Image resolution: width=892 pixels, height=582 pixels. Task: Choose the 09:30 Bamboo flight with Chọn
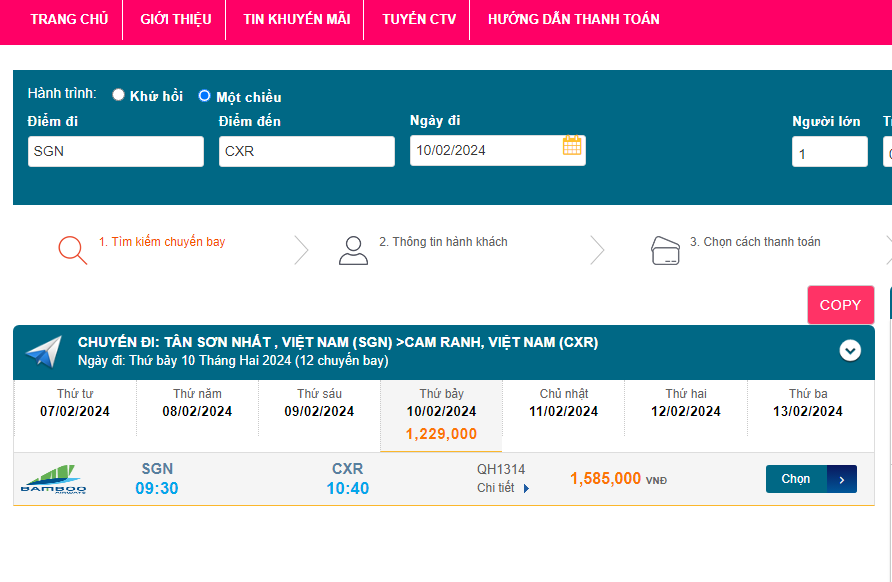797,479
